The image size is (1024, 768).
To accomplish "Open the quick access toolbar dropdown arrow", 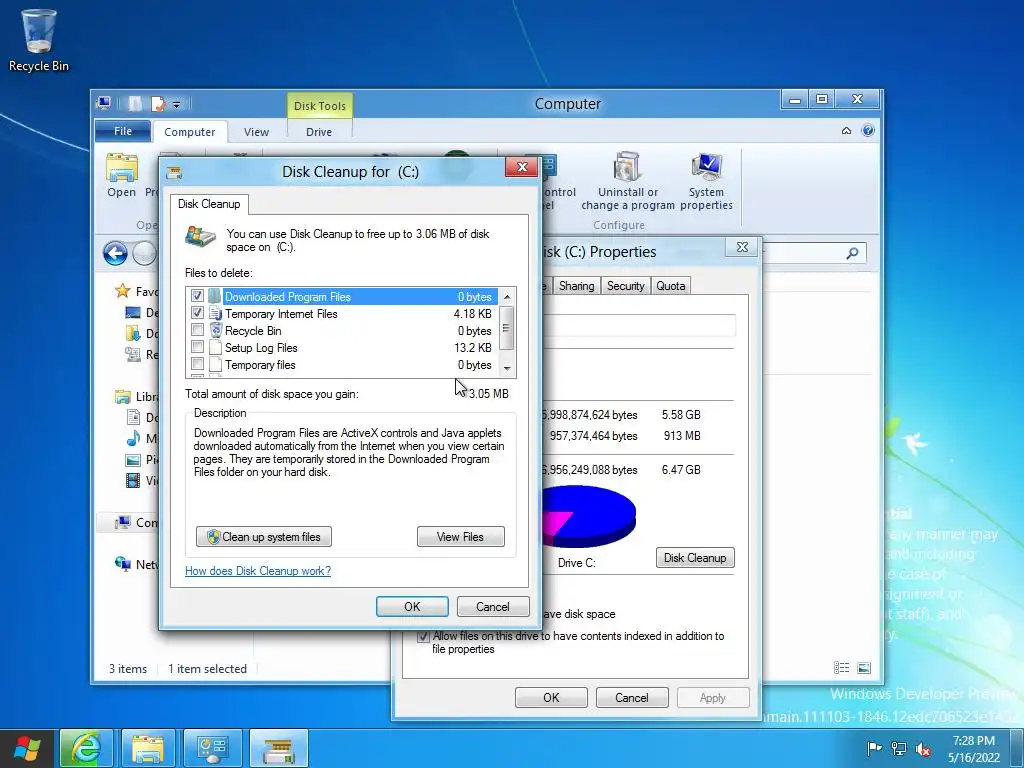I will 176,104.
